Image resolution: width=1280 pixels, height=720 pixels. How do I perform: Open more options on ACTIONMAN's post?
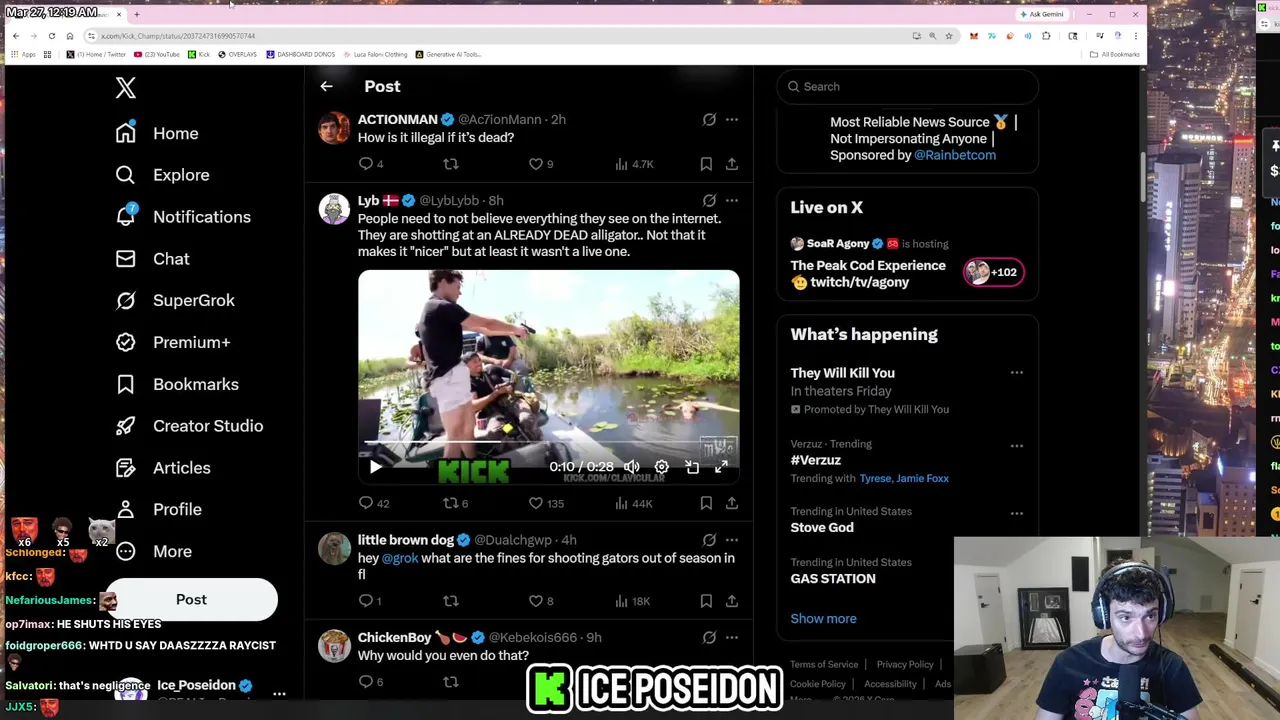(732, 120)
